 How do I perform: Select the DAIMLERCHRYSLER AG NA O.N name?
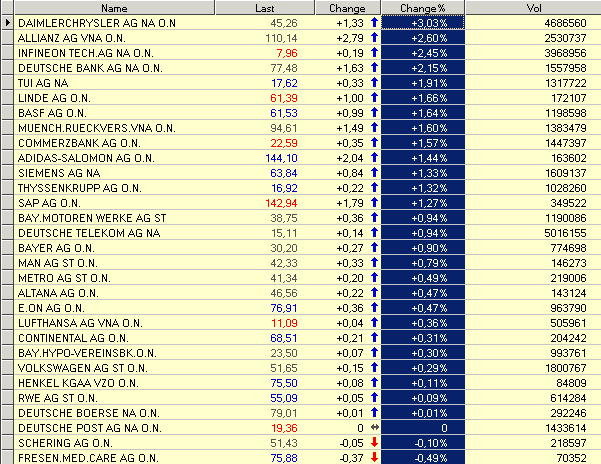tap(97, 23)
